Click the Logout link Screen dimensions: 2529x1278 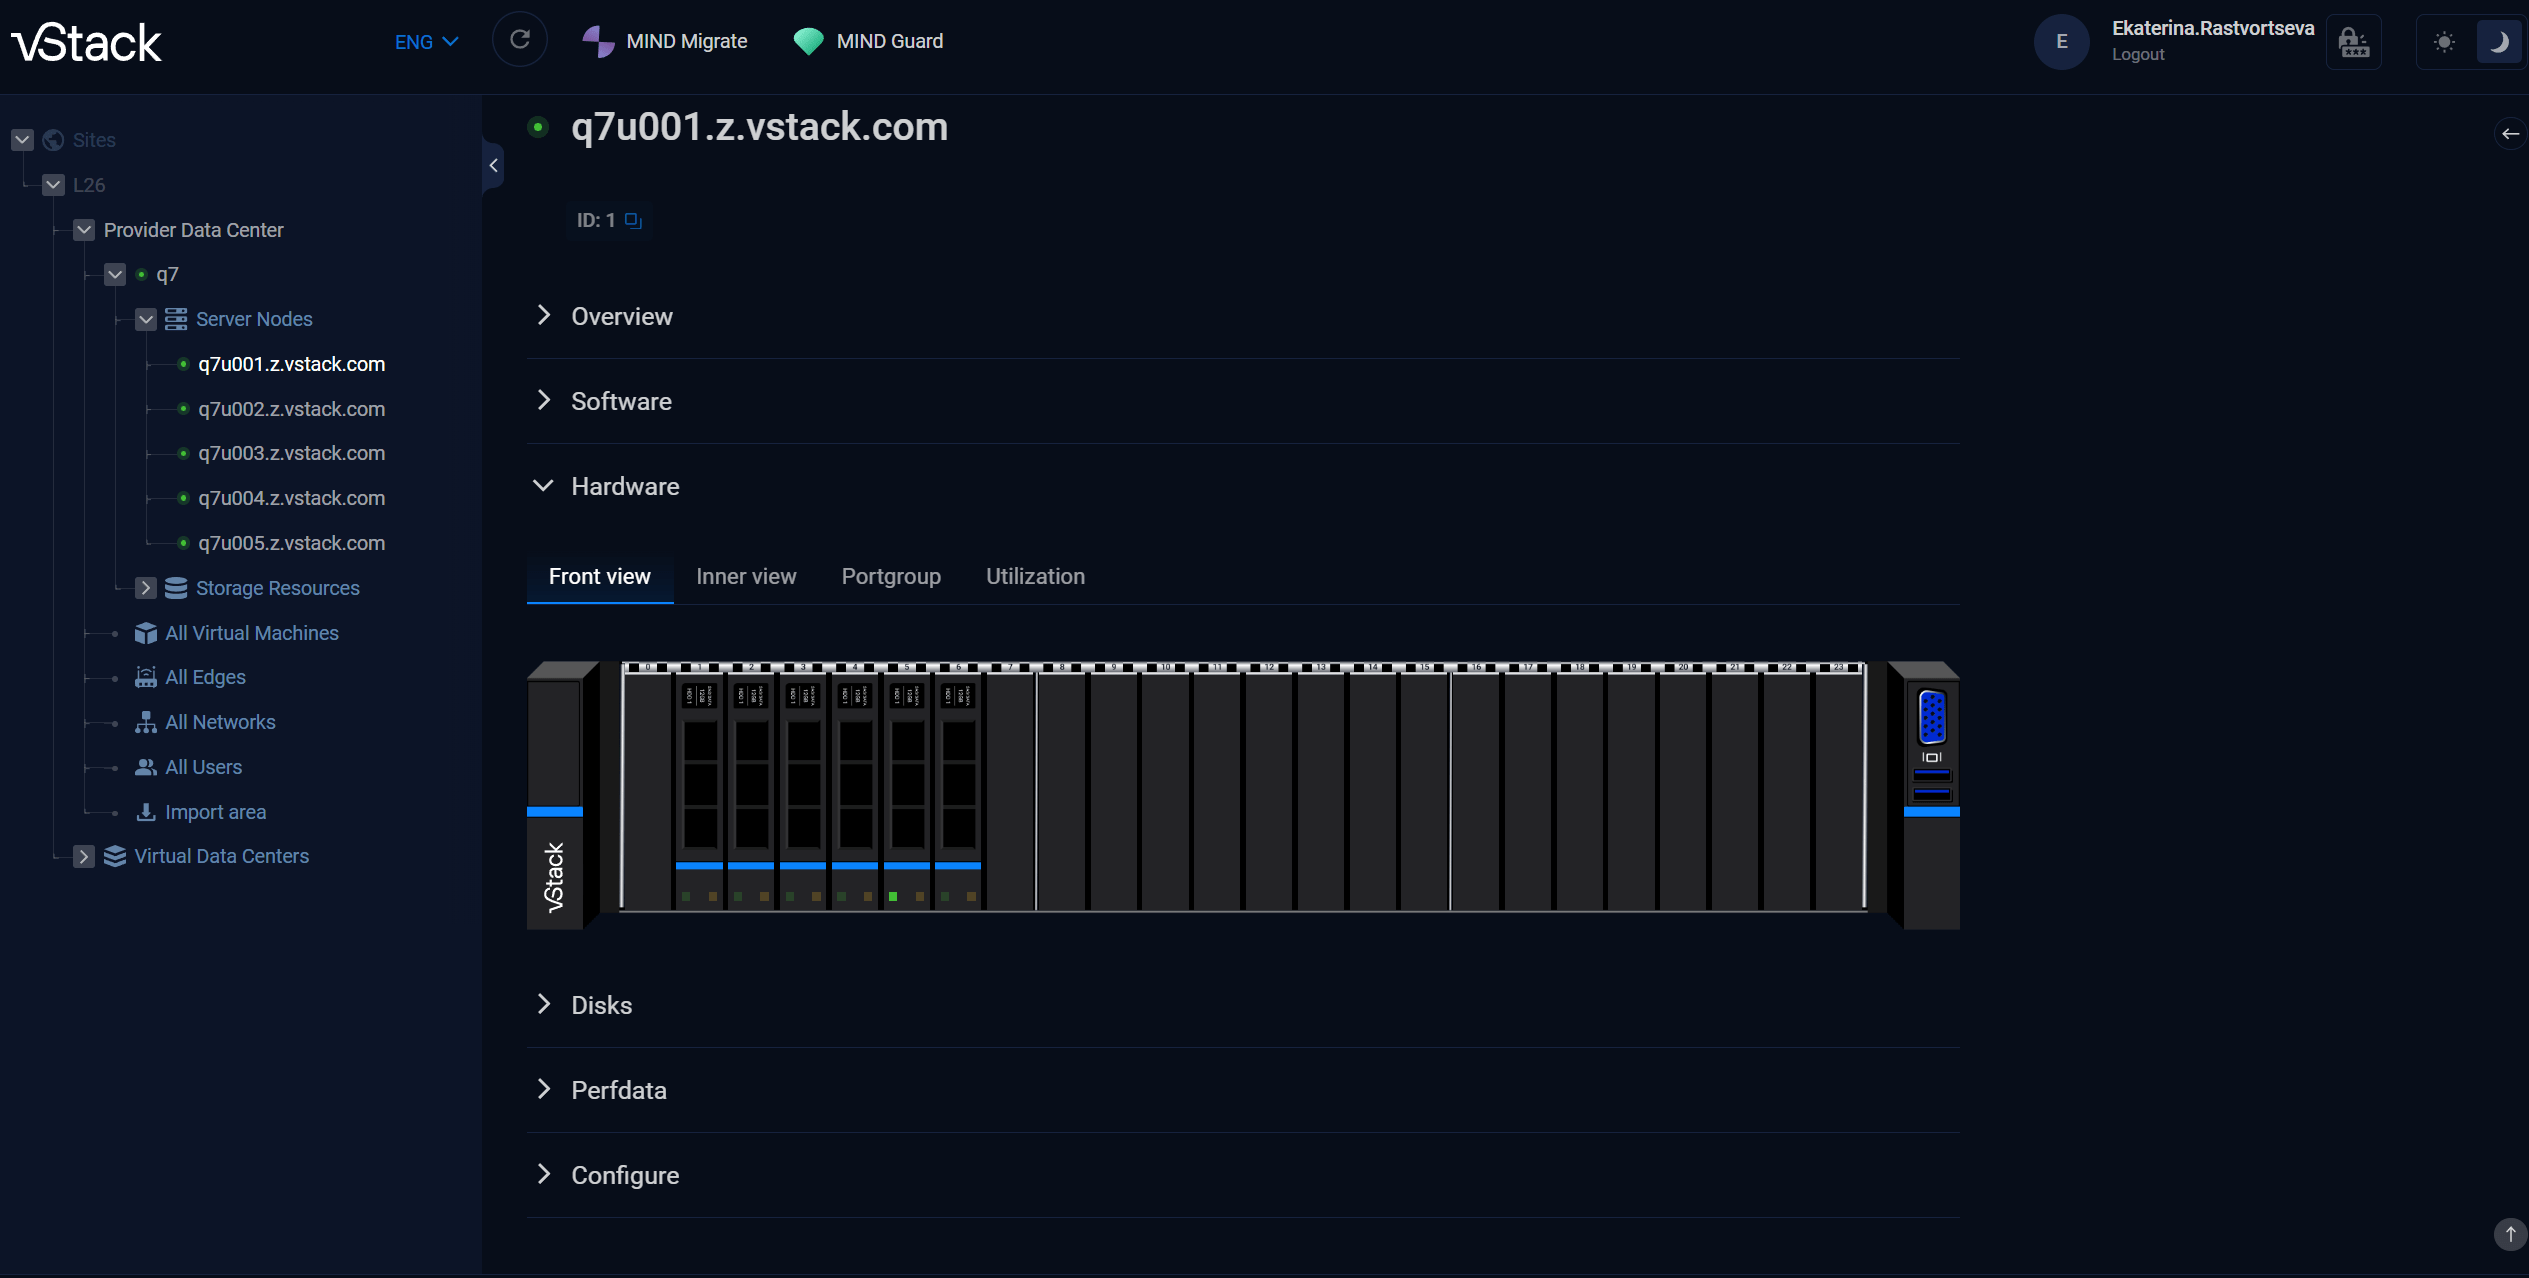2138,55
